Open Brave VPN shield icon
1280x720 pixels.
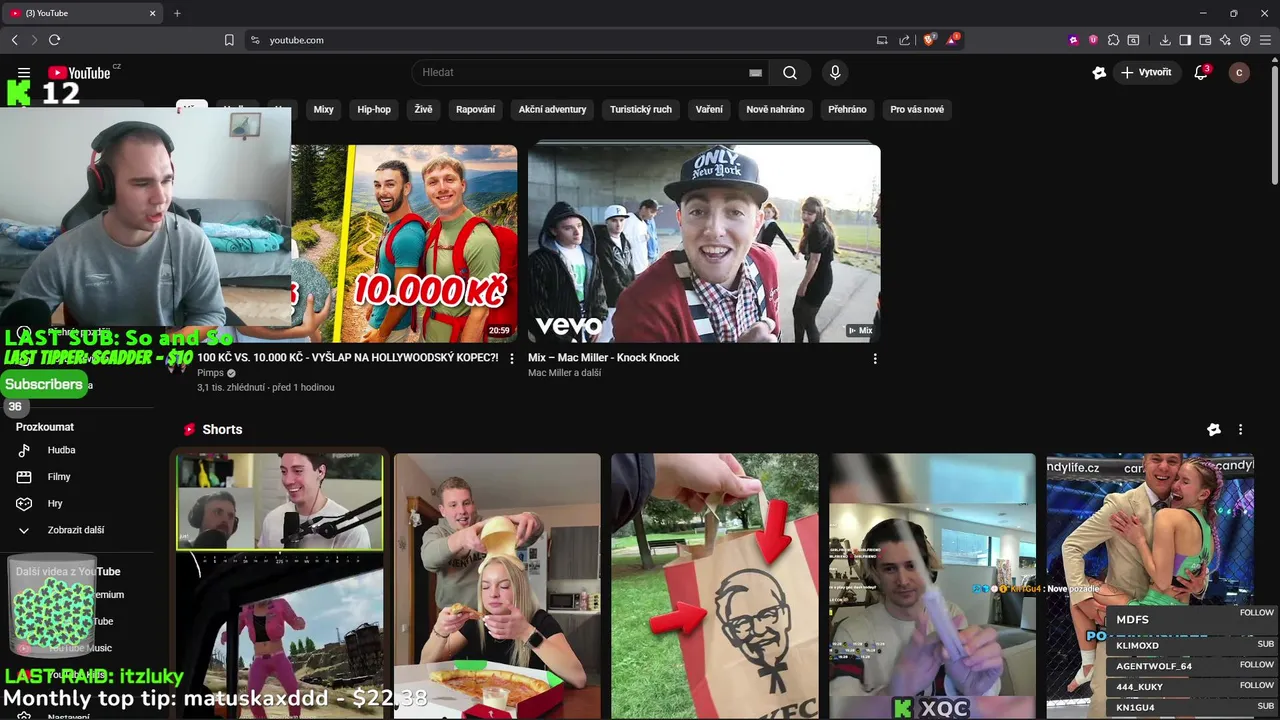tap(1245, 40)
